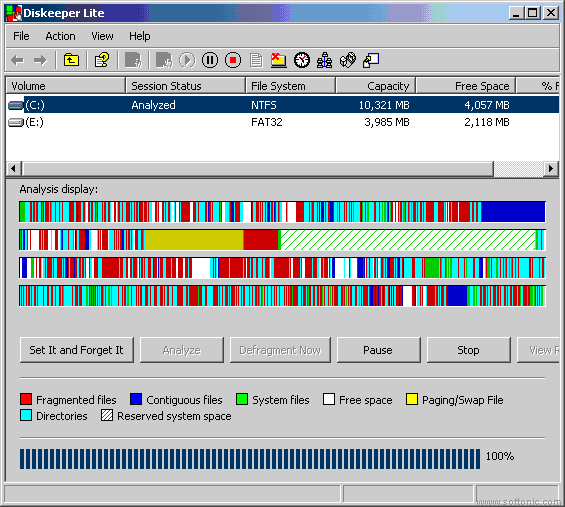
Task: Open the Action menu
Action: 60,36
